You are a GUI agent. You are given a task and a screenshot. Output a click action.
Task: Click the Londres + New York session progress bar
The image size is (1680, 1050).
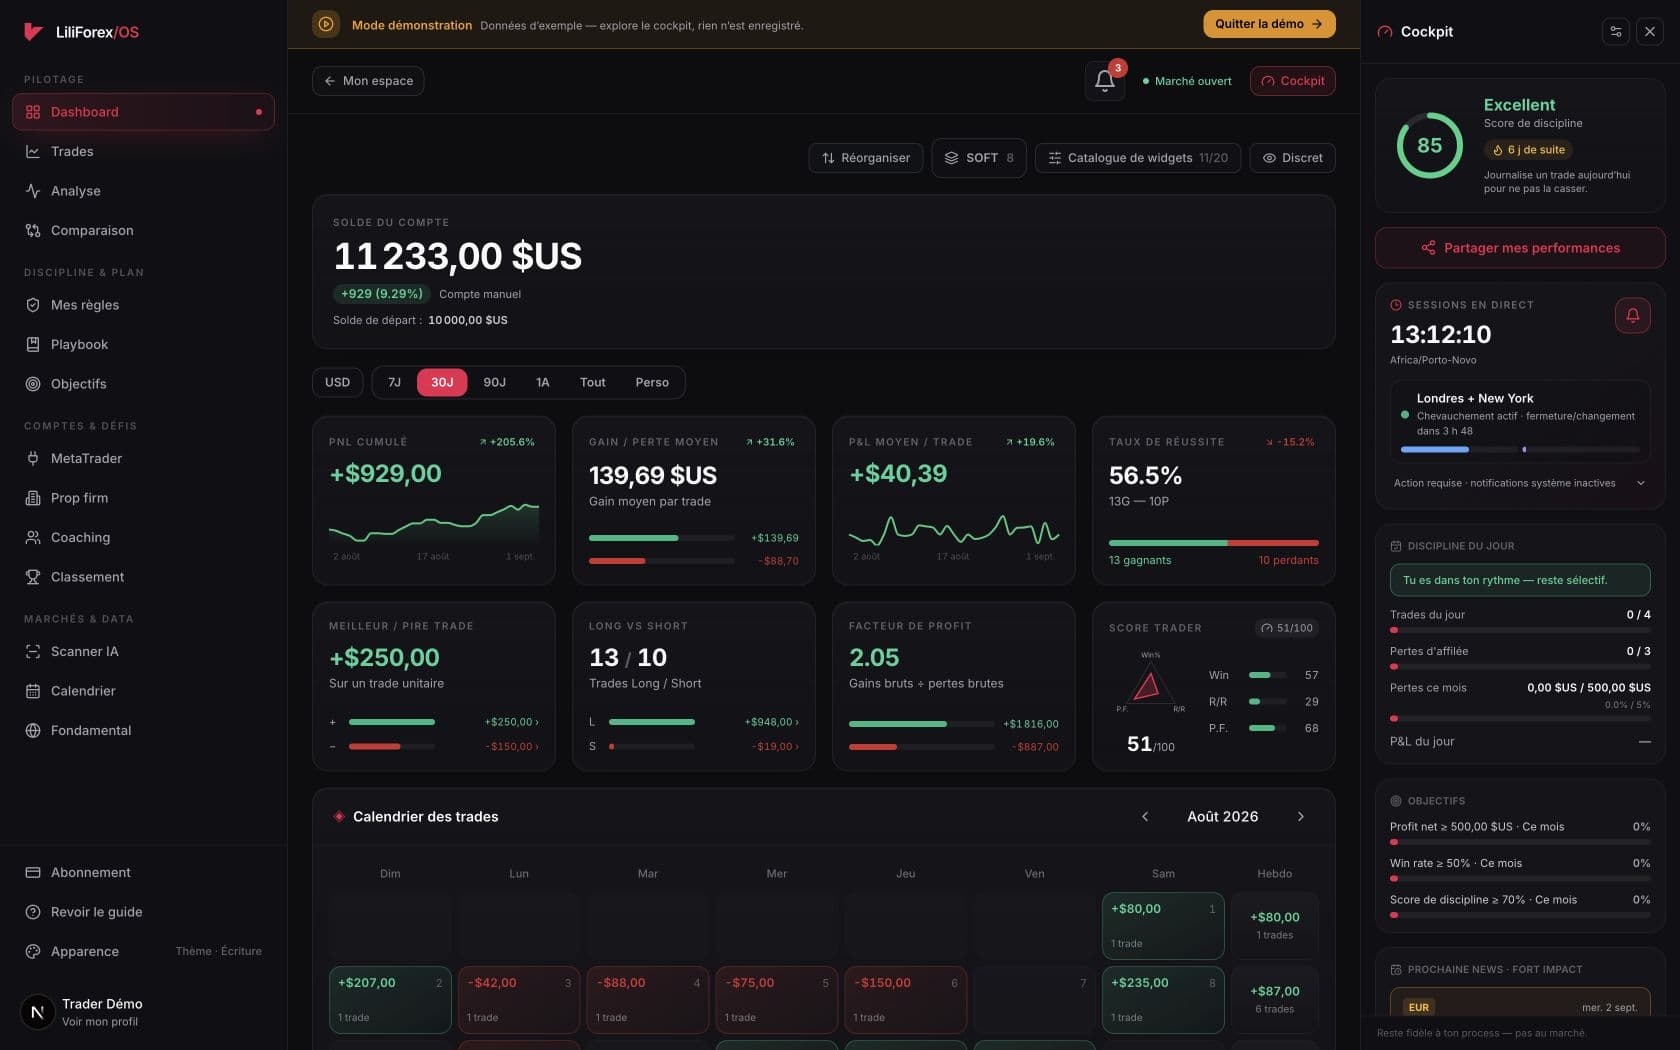coord(1520,450)
